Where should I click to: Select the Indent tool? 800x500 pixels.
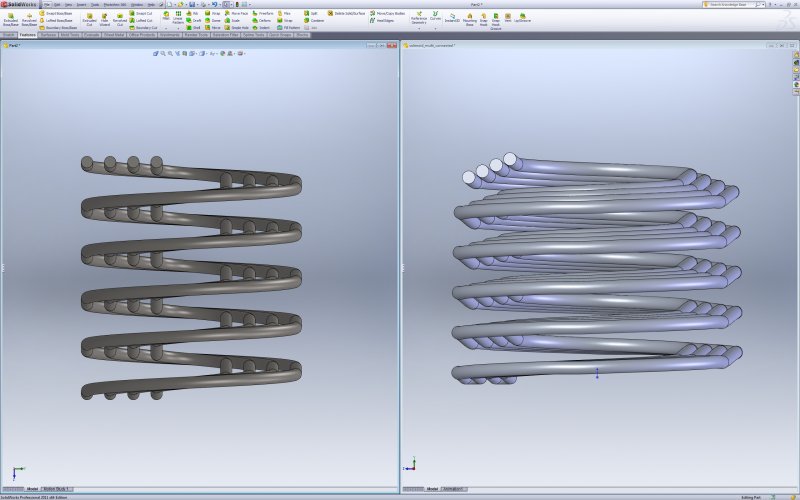click(261, 28)
